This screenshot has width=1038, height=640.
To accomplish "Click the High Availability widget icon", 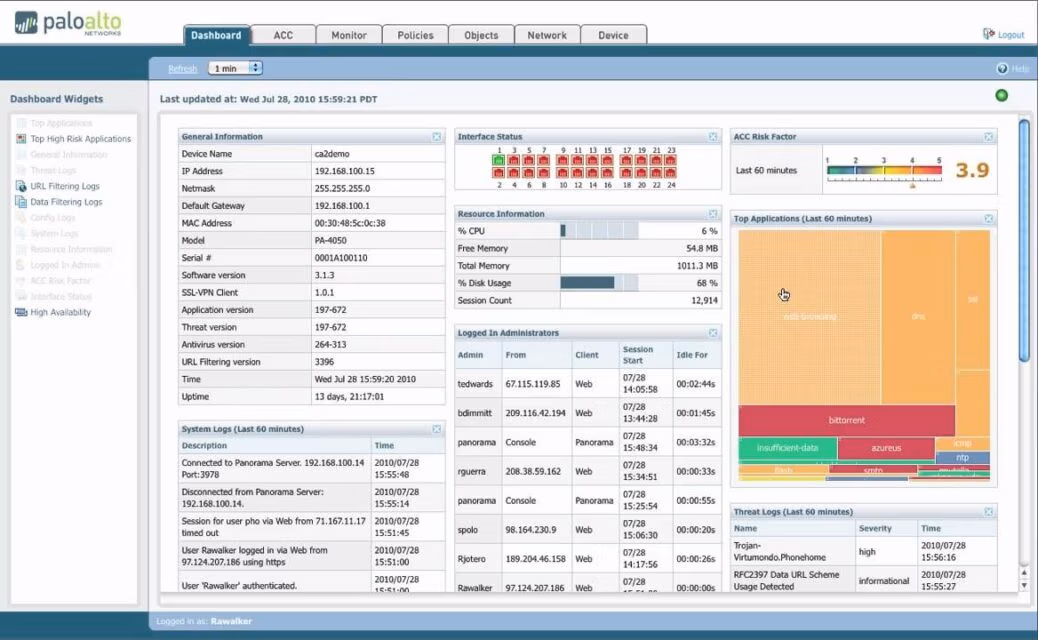I will point(21,311).
